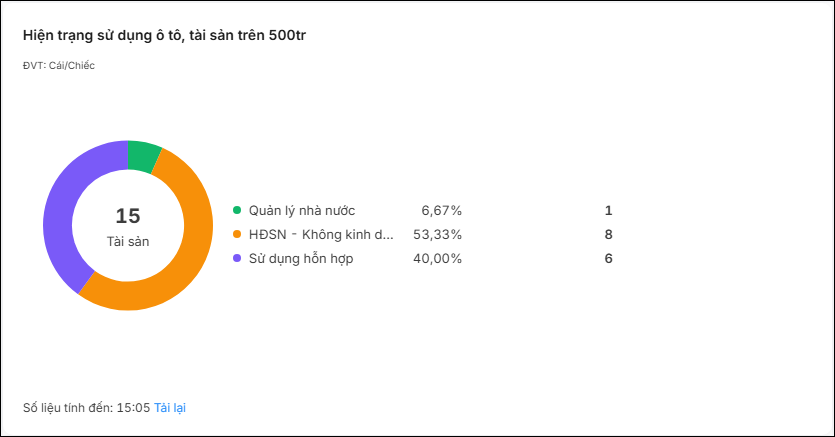Viewport: 835px width, 437px height.
Task: Toggle the orange HĐSN legend dot
Action: tap(237, 234)
